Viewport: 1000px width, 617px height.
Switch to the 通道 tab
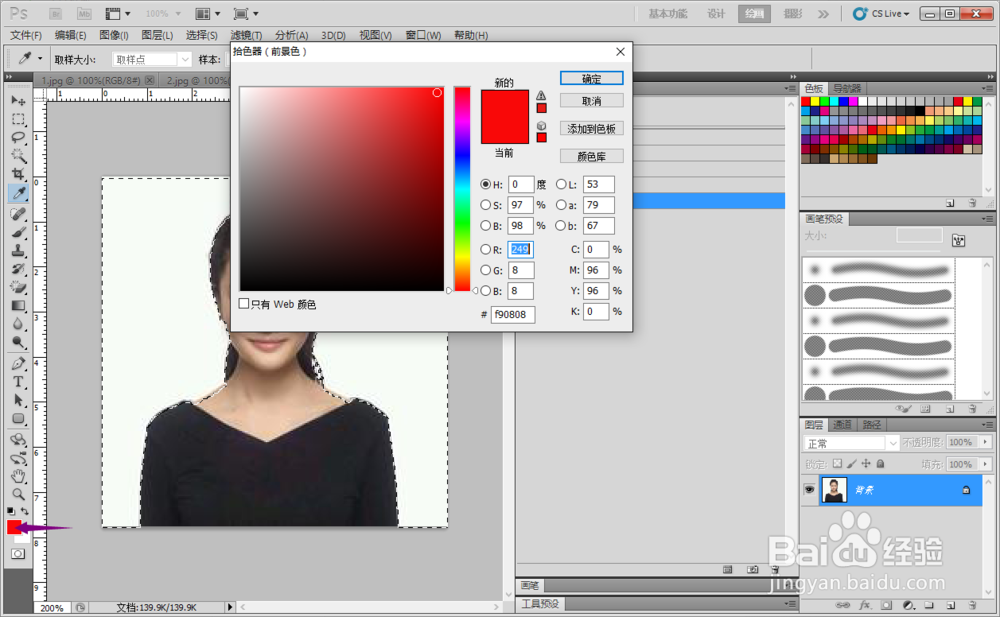pyautogui.click(x=842, y=425)
